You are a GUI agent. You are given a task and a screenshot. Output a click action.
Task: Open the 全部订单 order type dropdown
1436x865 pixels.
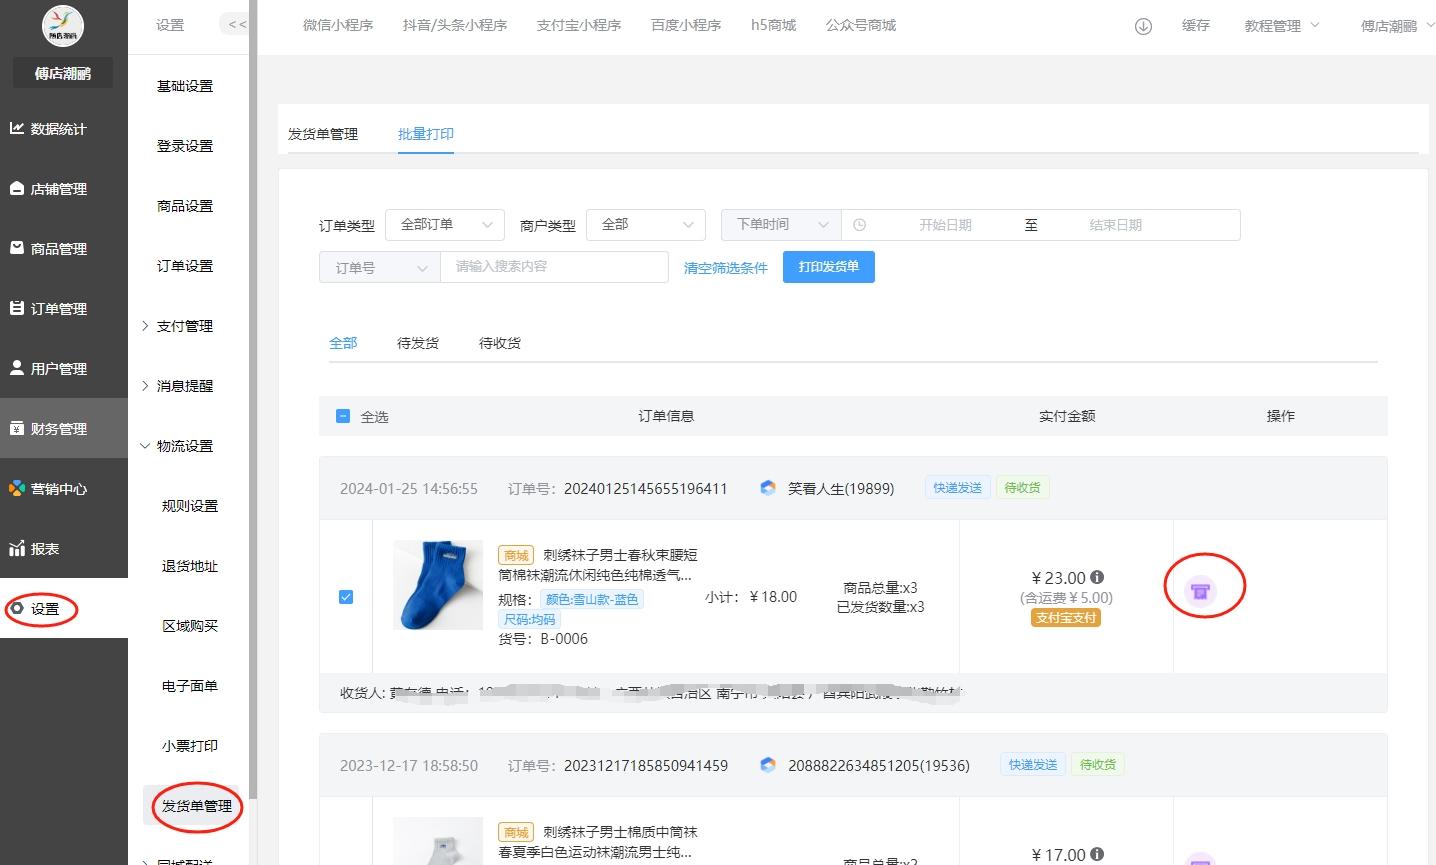click(444, 224)
